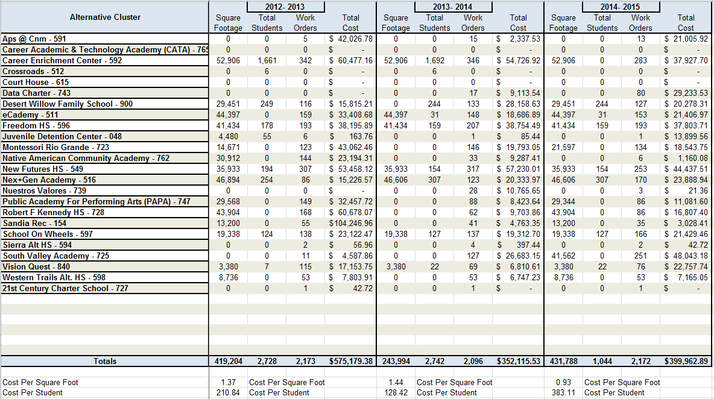
Task: Click the 2014-2015 Work Orders column header
Action: (640, 23)
